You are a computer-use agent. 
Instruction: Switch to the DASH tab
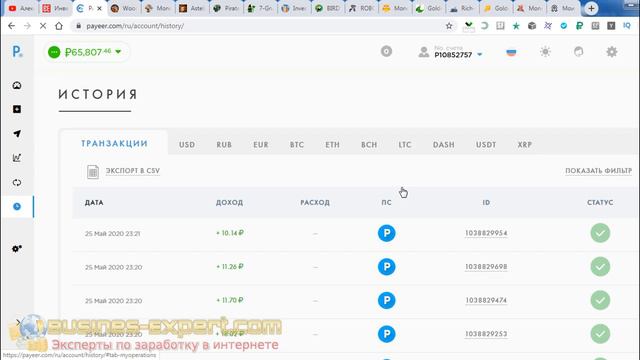(444, 144)
